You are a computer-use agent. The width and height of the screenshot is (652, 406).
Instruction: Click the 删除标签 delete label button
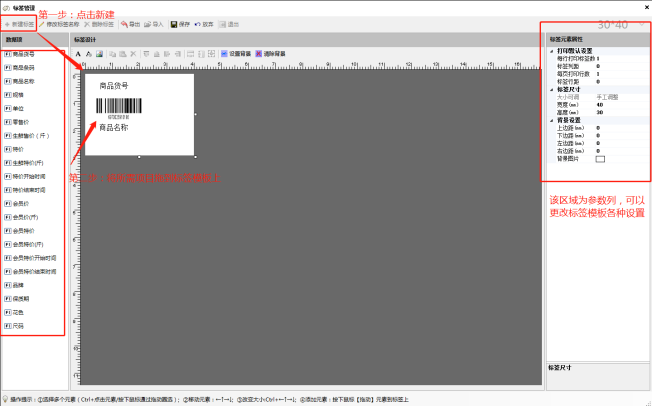coord(99,25)
